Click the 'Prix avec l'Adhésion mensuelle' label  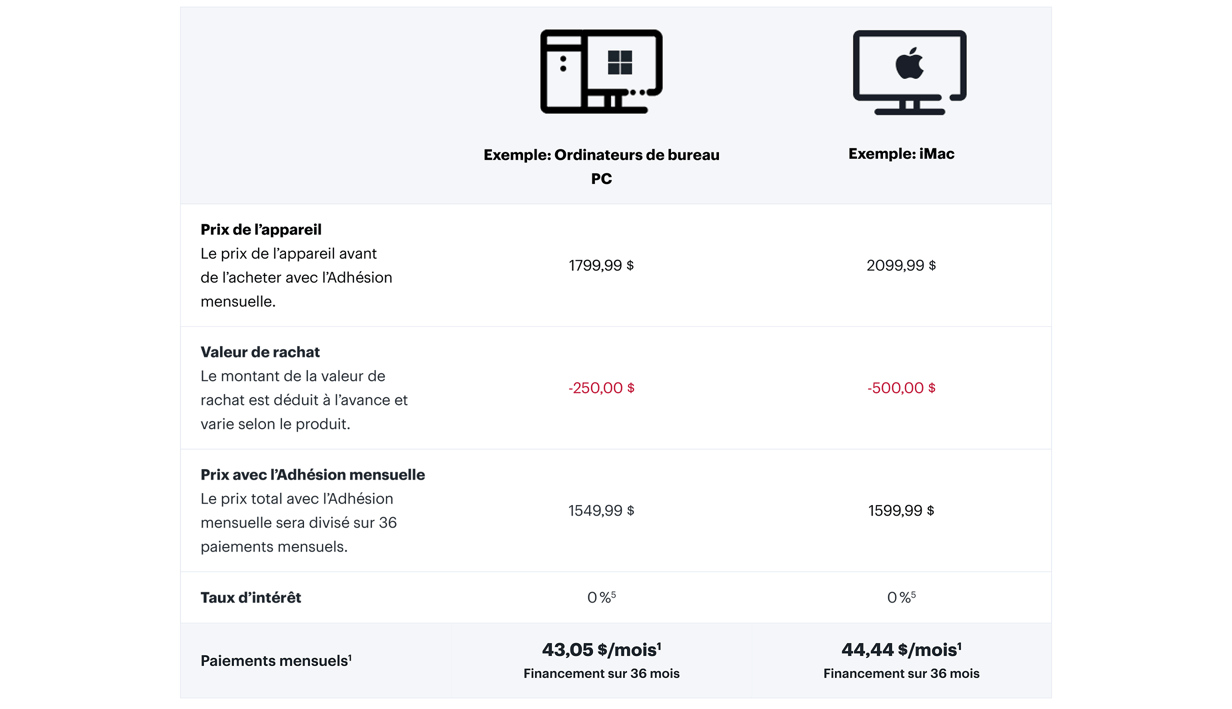[x=313, y=475]
